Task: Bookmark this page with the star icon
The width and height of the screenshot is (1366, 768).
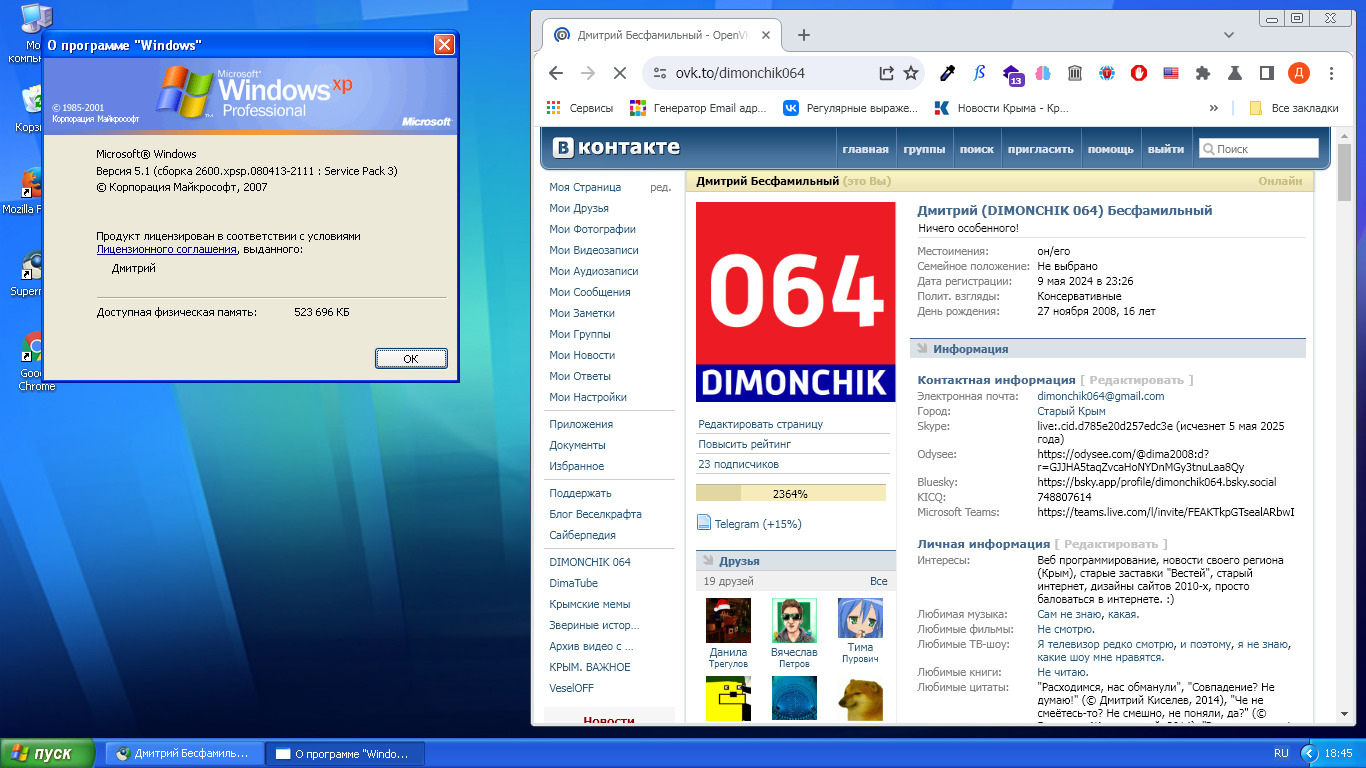Action: click(911, 73)
